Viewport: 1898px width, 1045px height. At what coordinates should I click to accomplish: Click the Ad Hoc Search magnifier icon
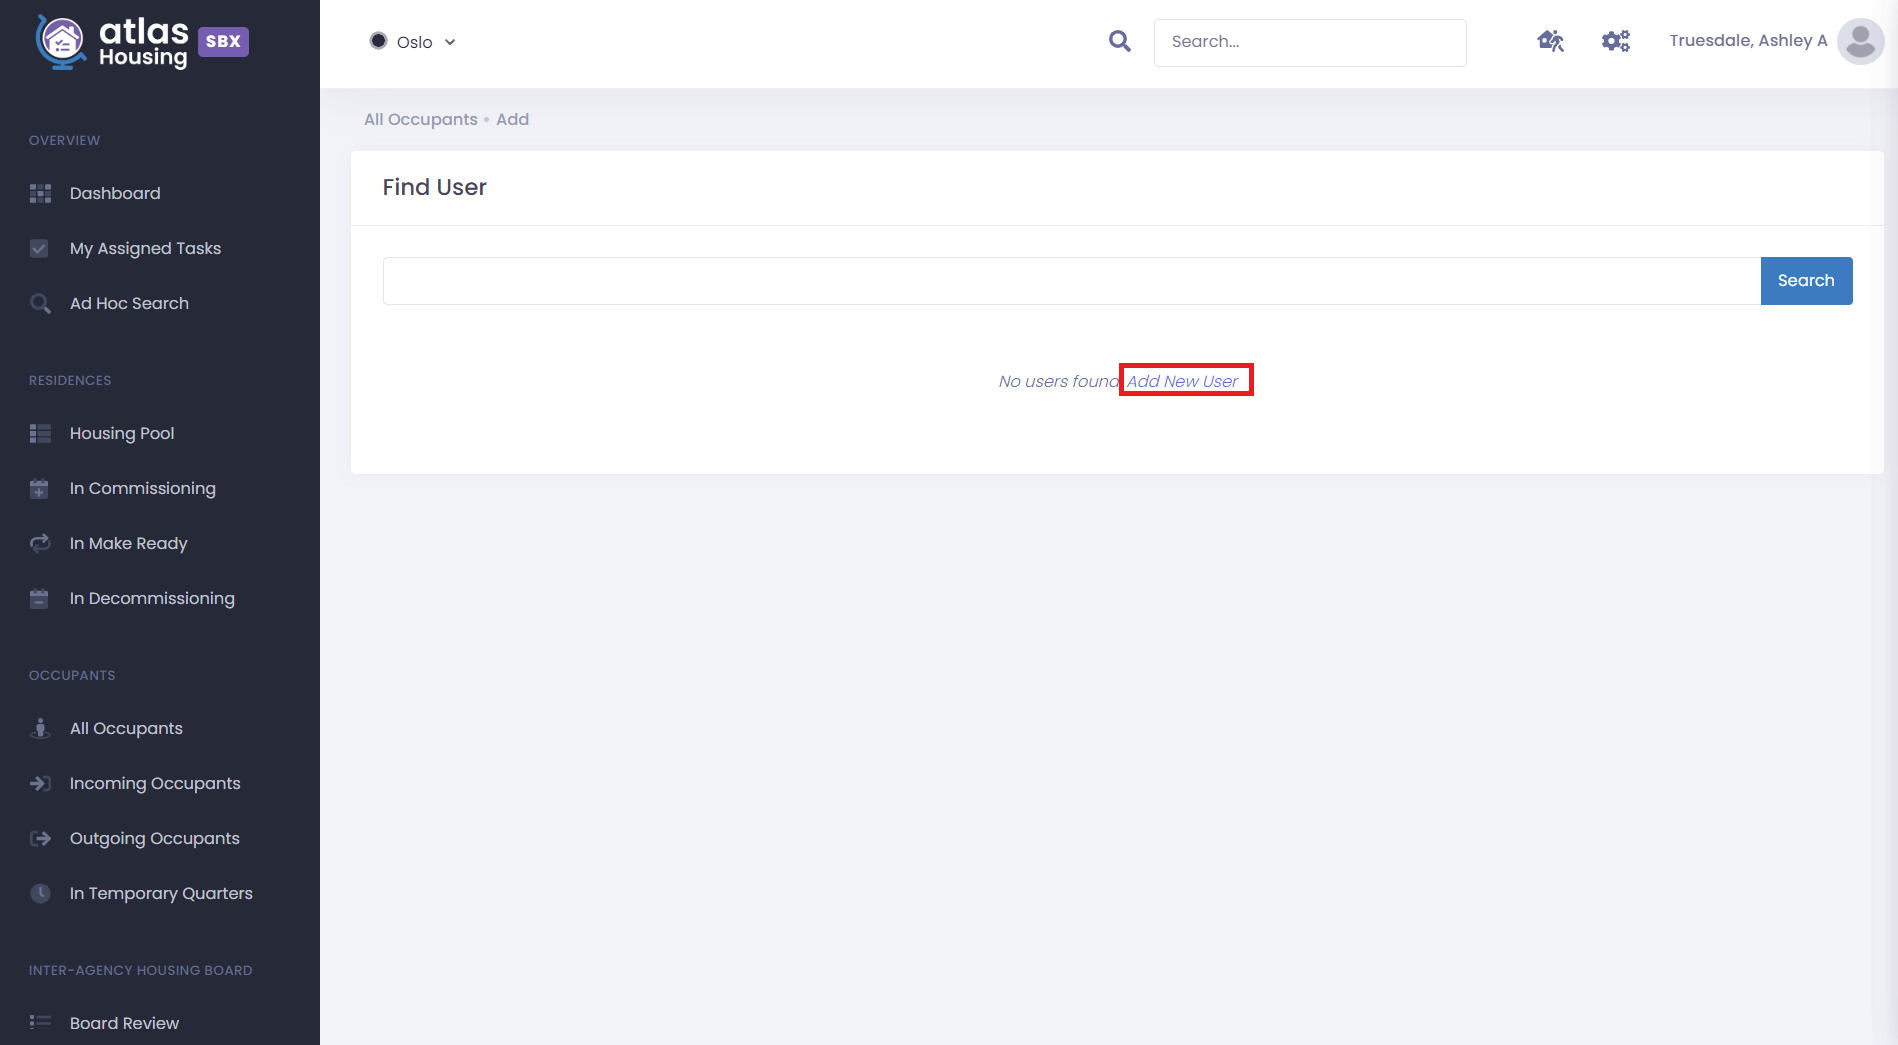coord(40,303)
